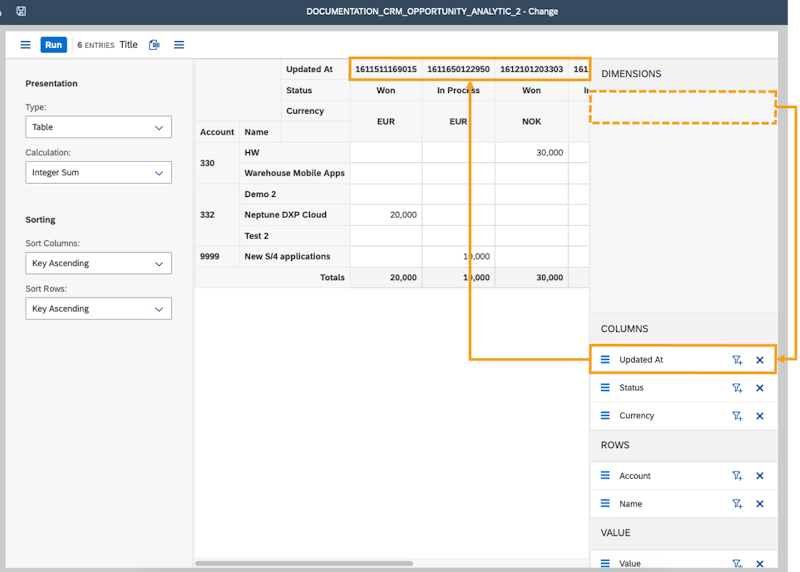The height and width of the screenshot is (572, 800).
Task: Click filter icon for Status
Action: 737,388
